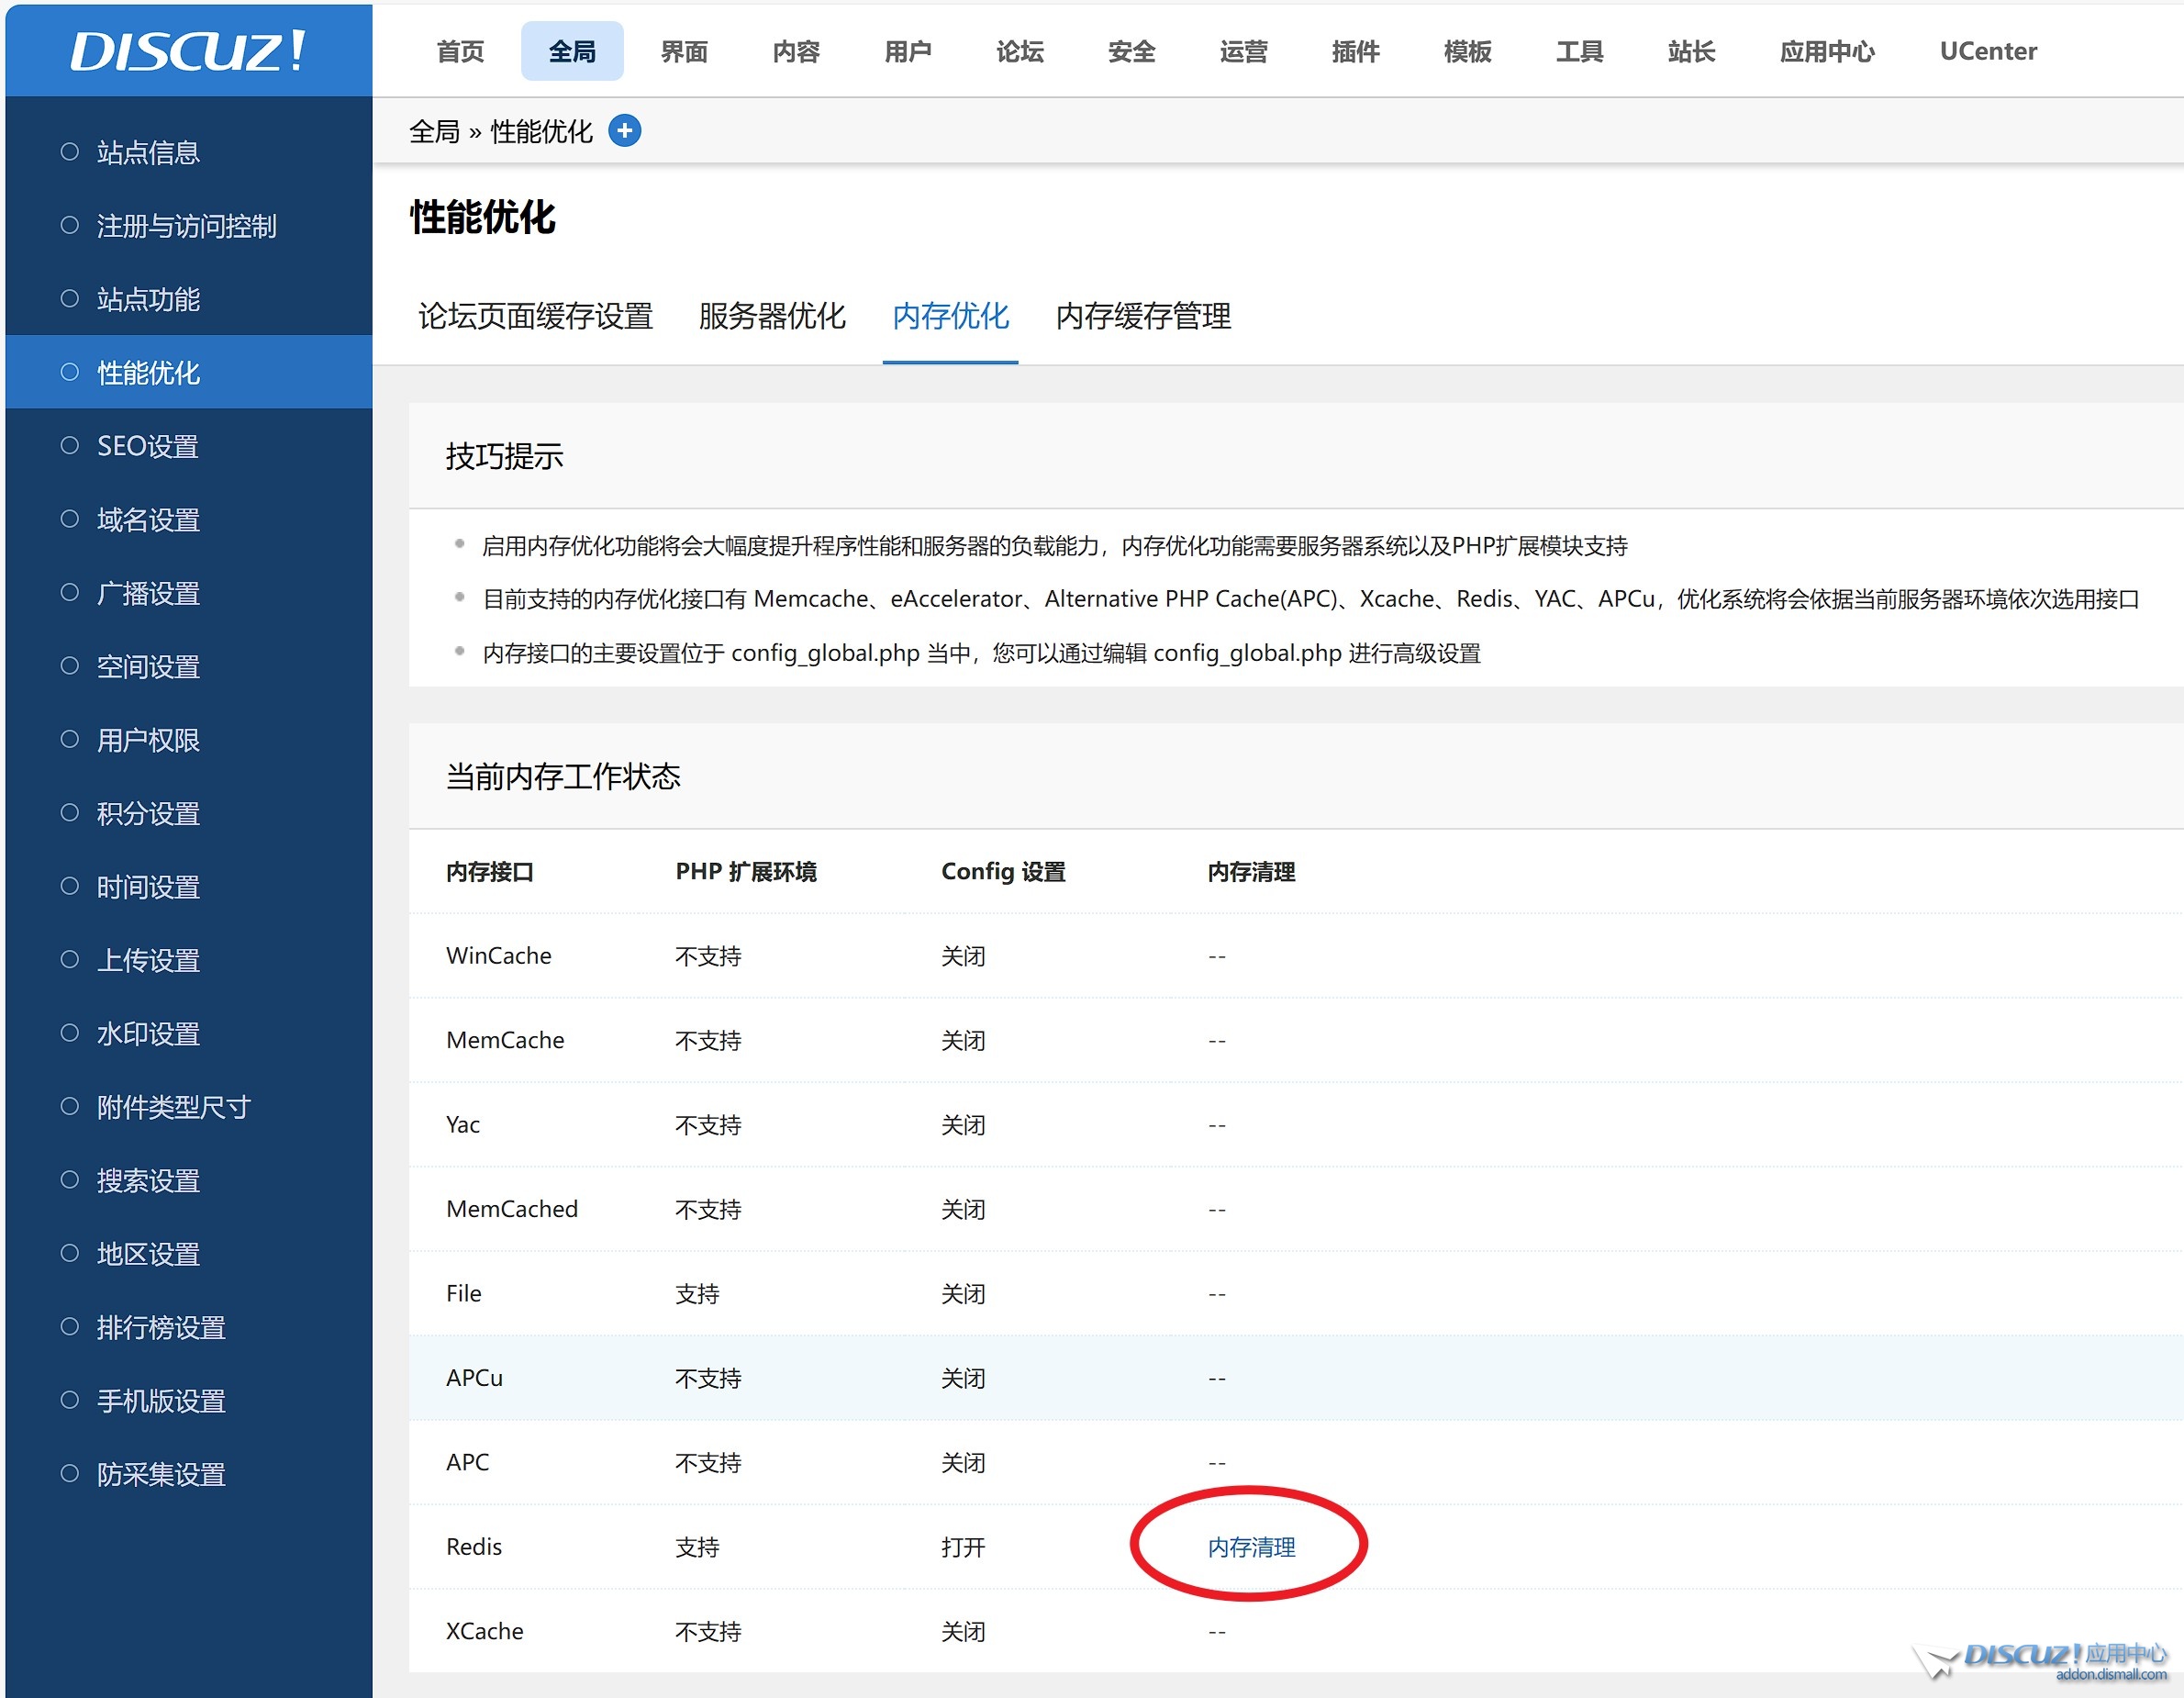Select SEO设置 from the sidebar
2184x1698 pixels.
(148, 446)
